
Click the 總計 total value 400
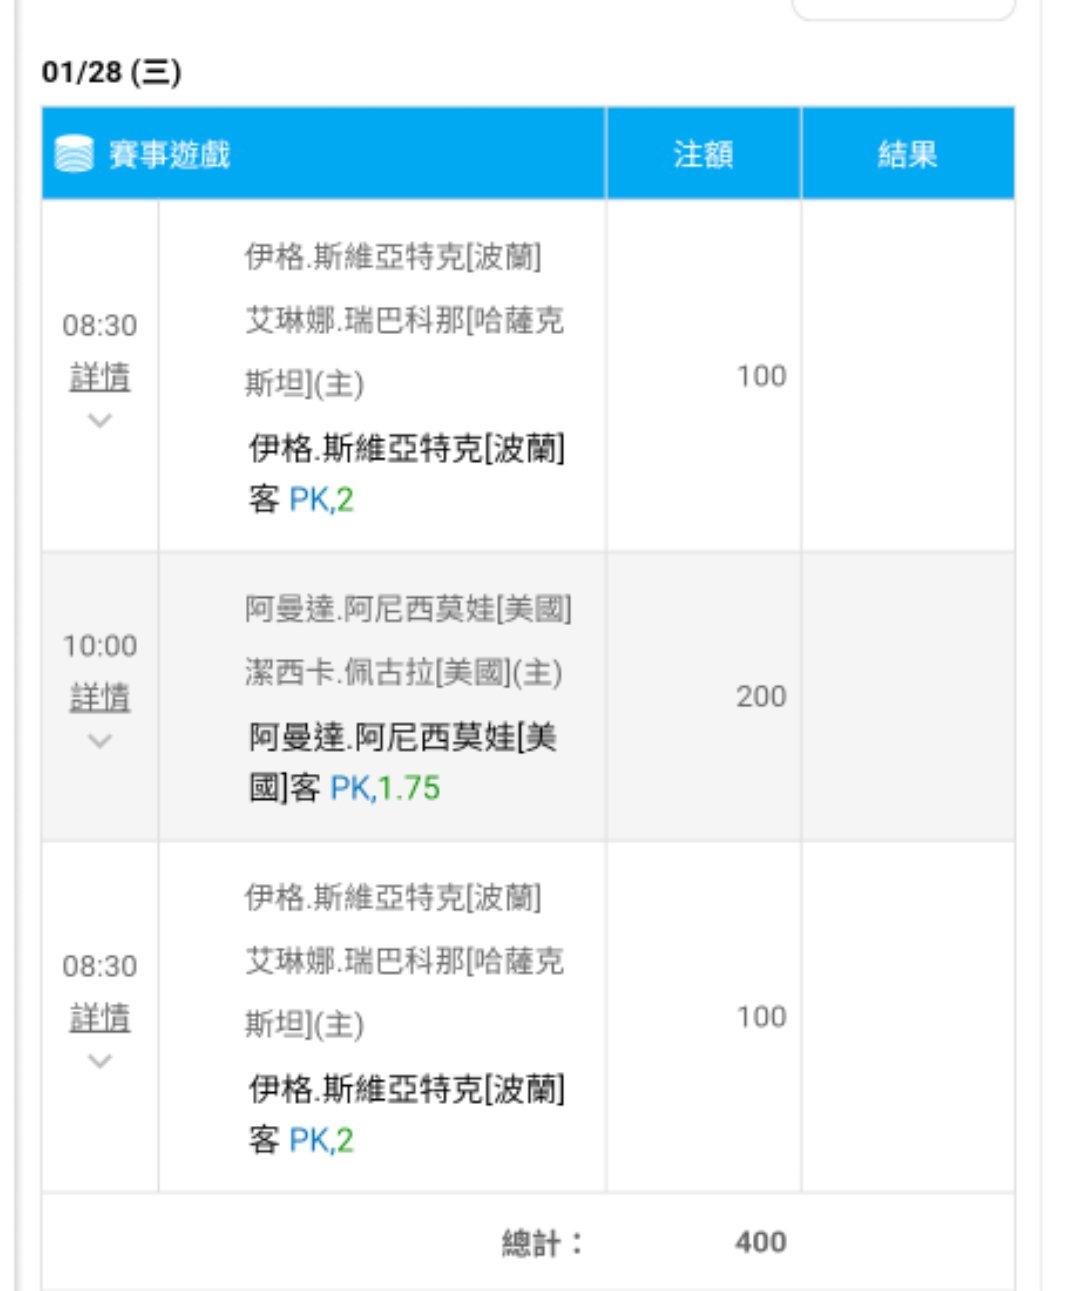click(760, 1242)
